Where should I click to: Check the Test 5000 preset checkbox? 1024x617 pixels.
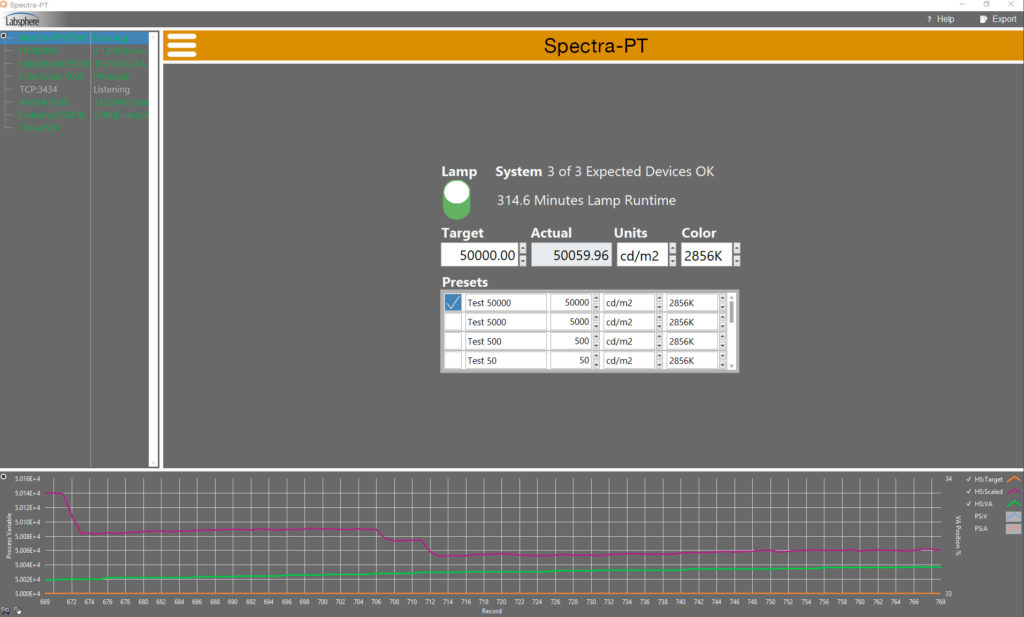click(453, 322)
